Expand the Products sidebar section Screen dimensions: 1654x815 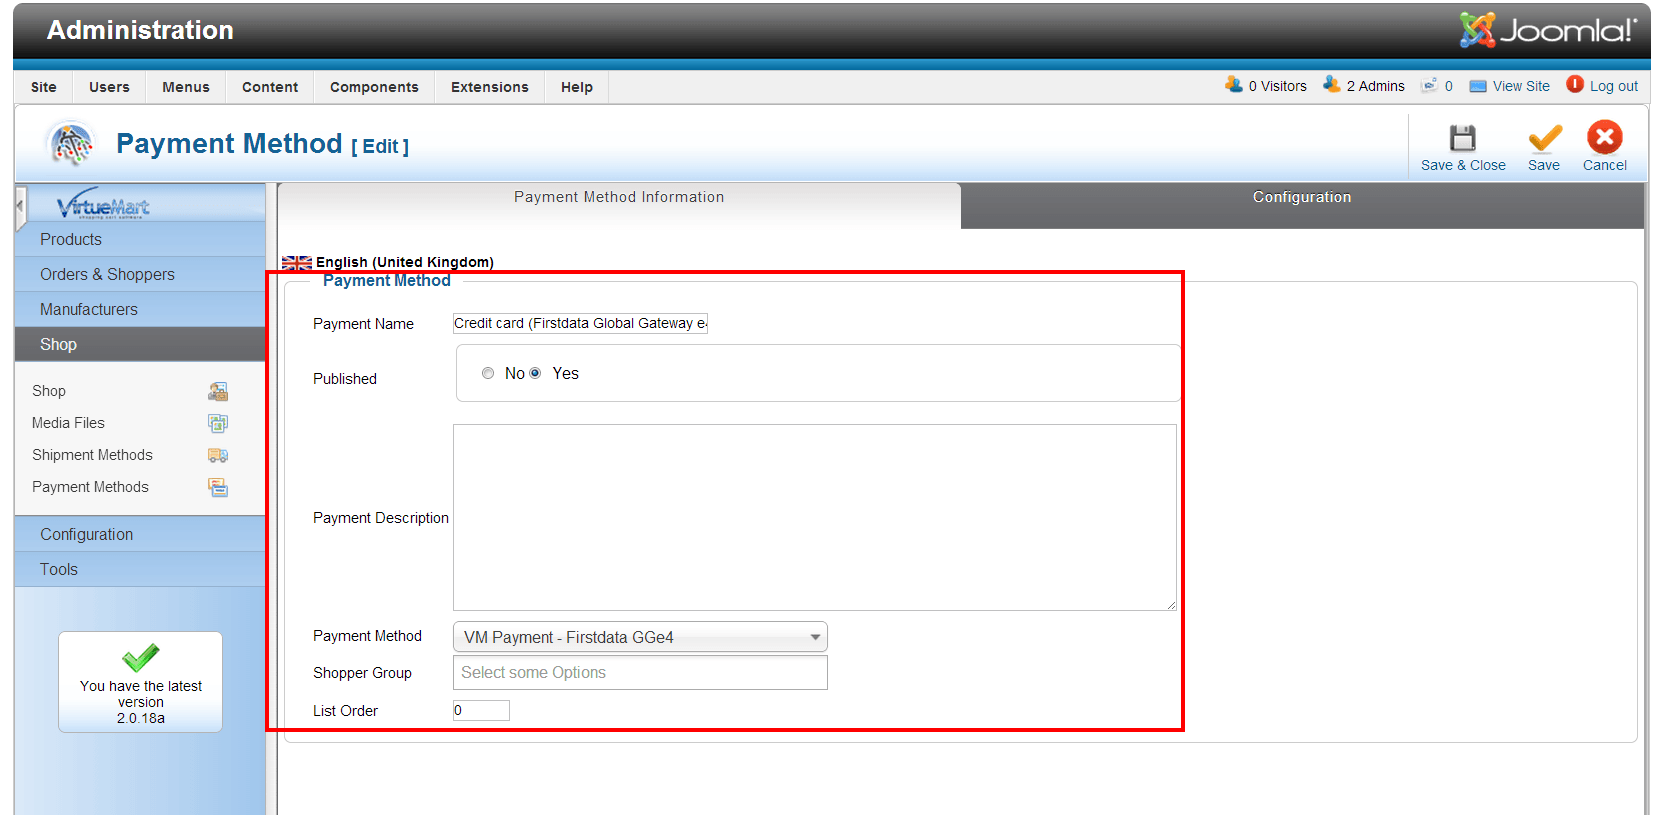click(x=140, y=239)
